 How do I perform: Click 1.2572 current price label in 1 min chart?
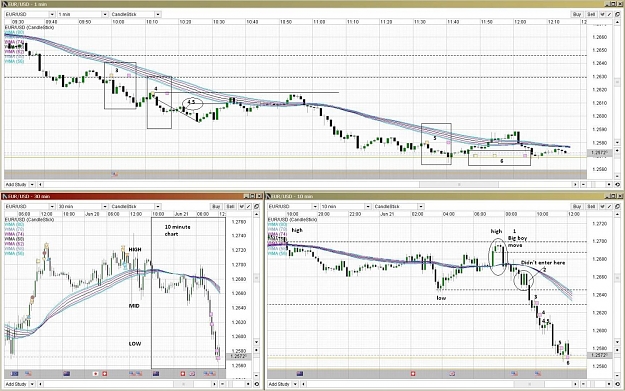[x=599, y=153]
